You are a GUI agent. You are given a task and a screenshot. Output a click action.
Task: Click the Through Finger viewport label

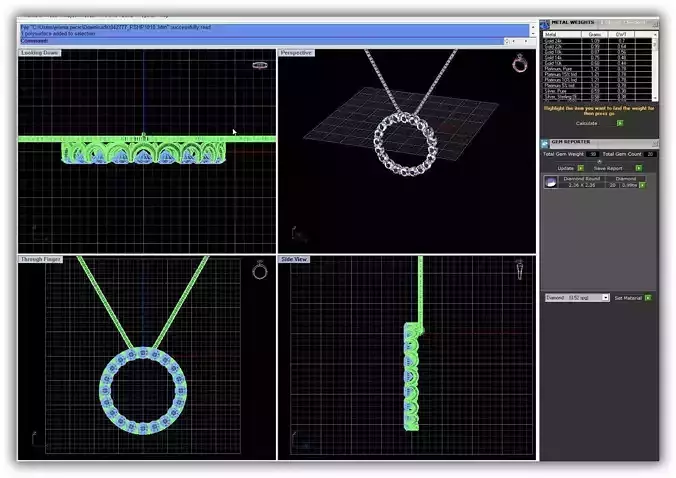coord(41,259)
